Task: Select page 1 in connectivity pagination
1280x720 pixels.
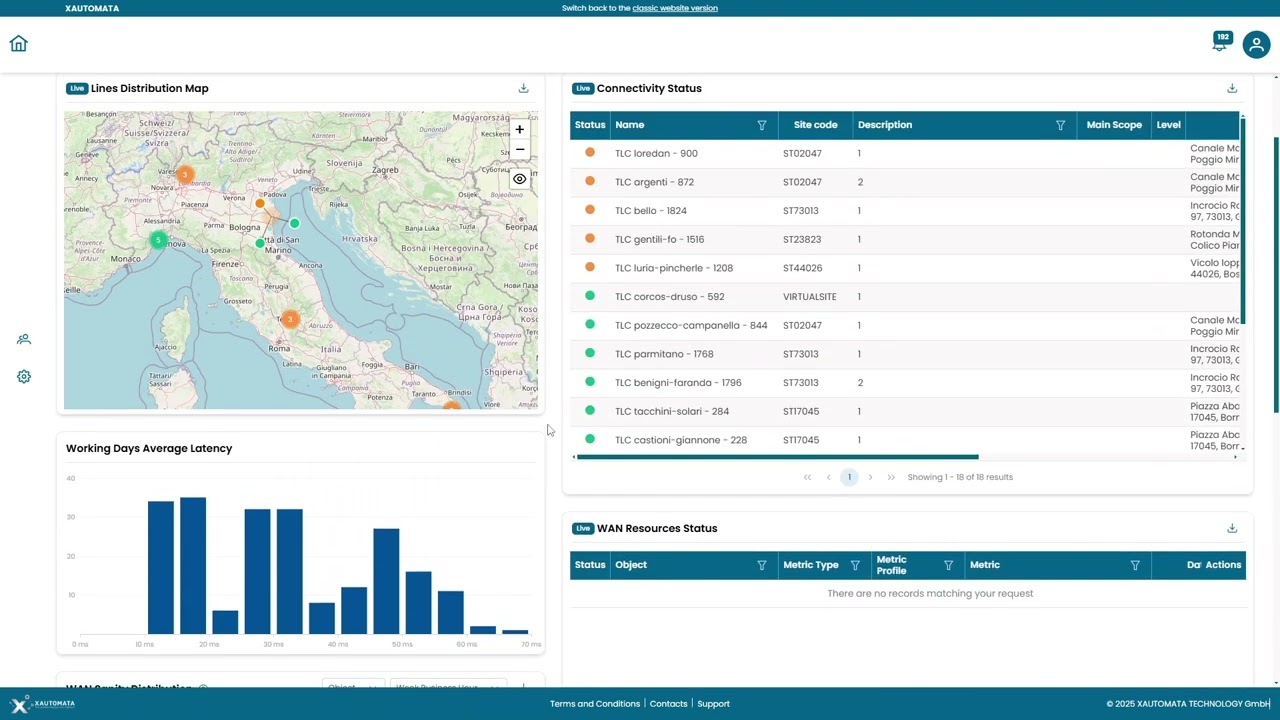Action: [x=849, y=477]
